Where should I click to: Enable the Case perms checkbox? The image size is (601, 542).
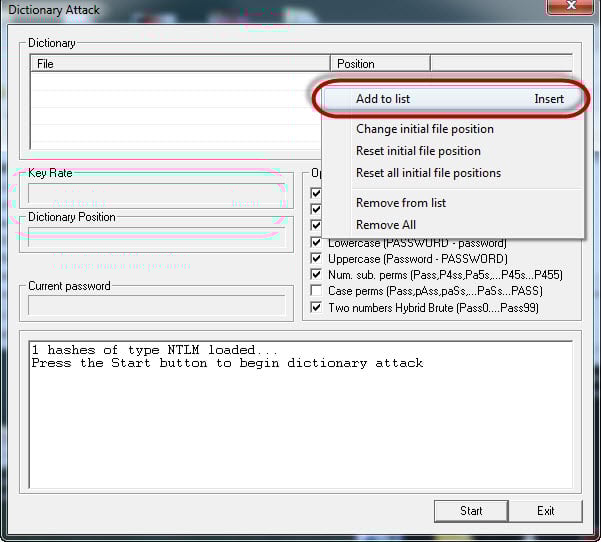point(317,291)
